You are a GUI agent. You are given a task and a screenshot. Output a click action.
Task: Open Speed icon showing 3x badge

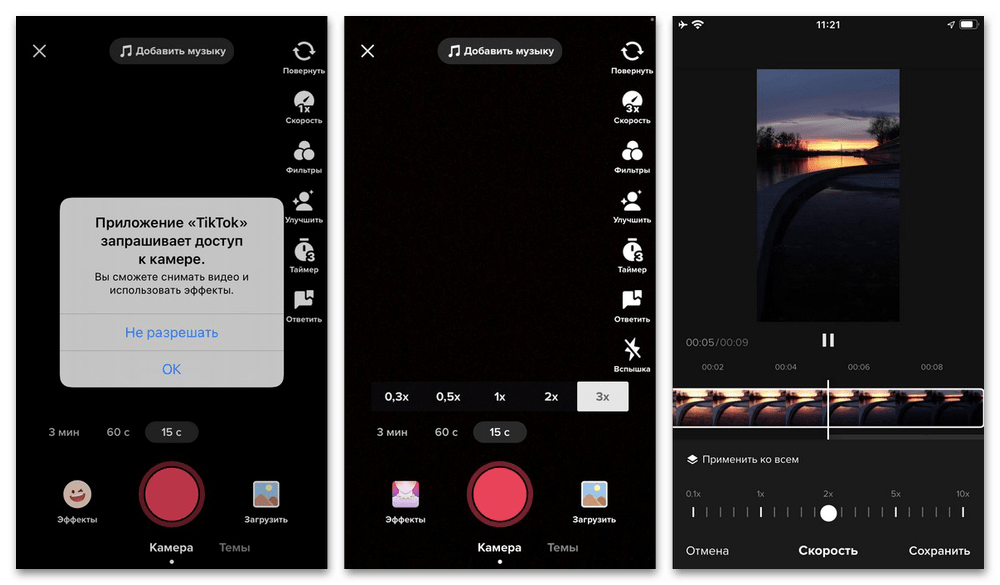[632, 101]
